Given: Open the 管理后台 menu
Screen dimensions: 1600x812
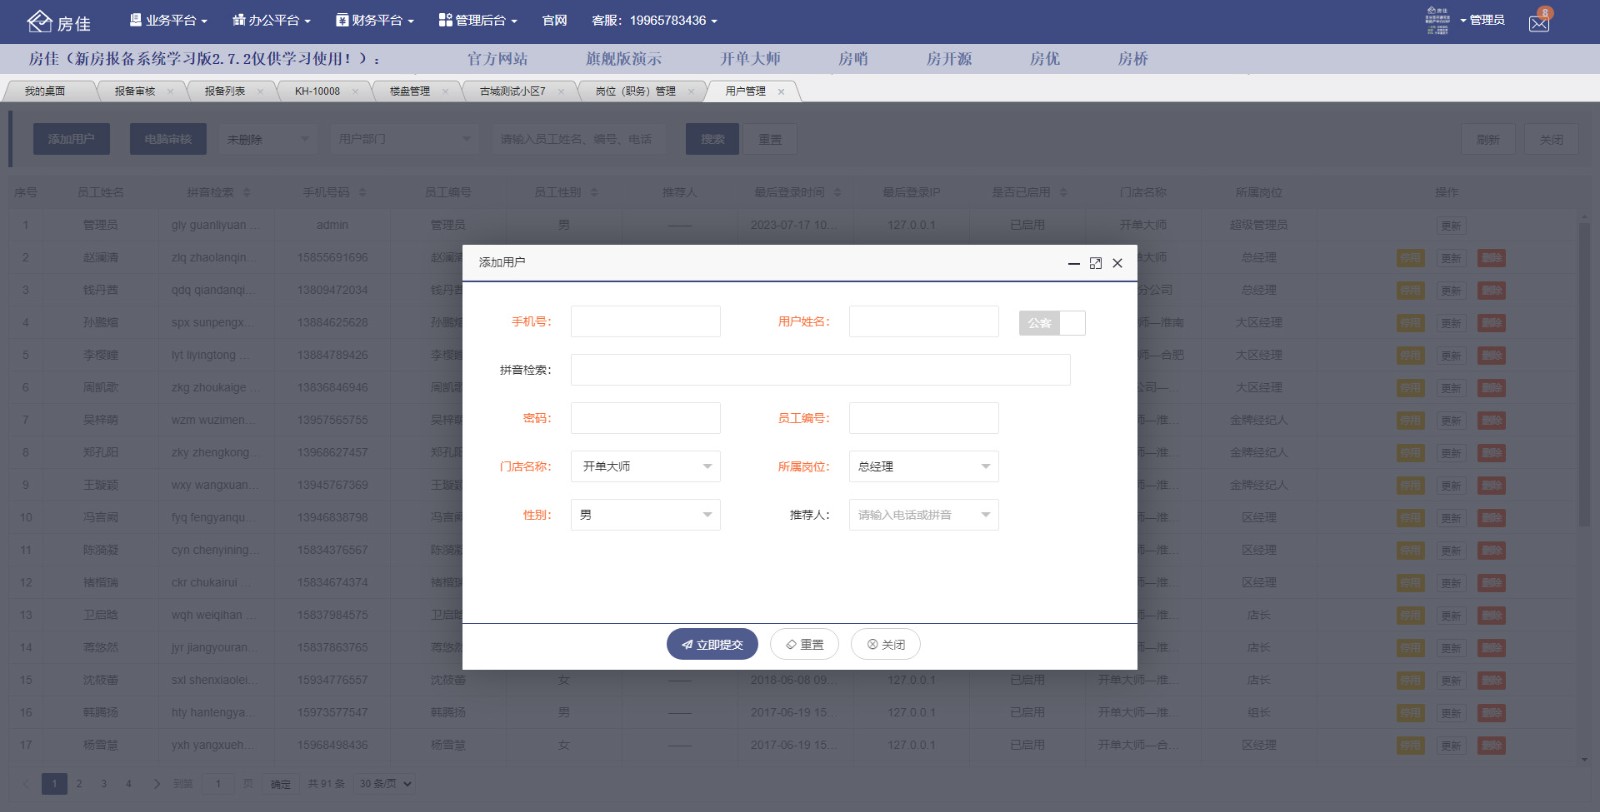Looking at the screenshot, I should click(x=478, y=21).
